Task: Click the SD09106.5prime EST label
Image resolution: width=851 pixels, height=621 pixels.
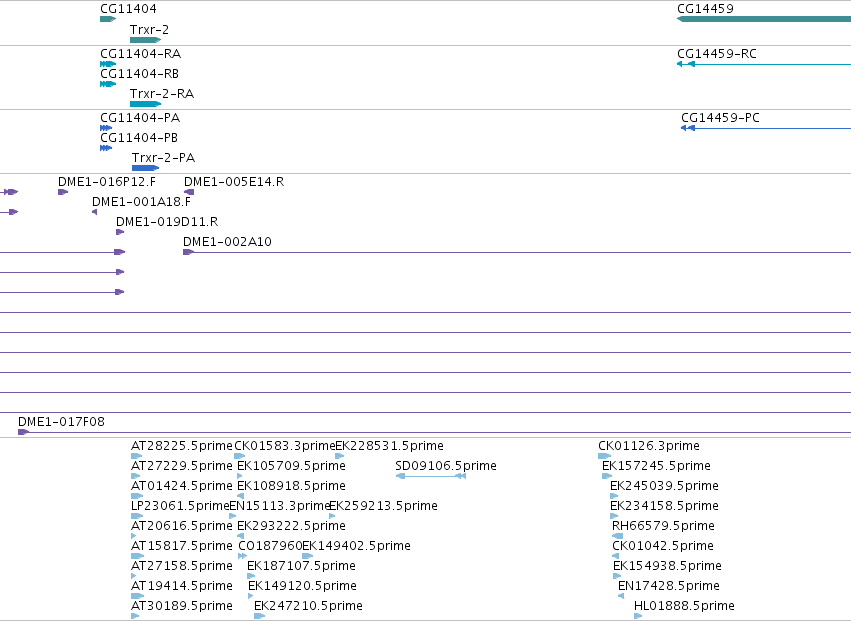Action: coord(446,466)
